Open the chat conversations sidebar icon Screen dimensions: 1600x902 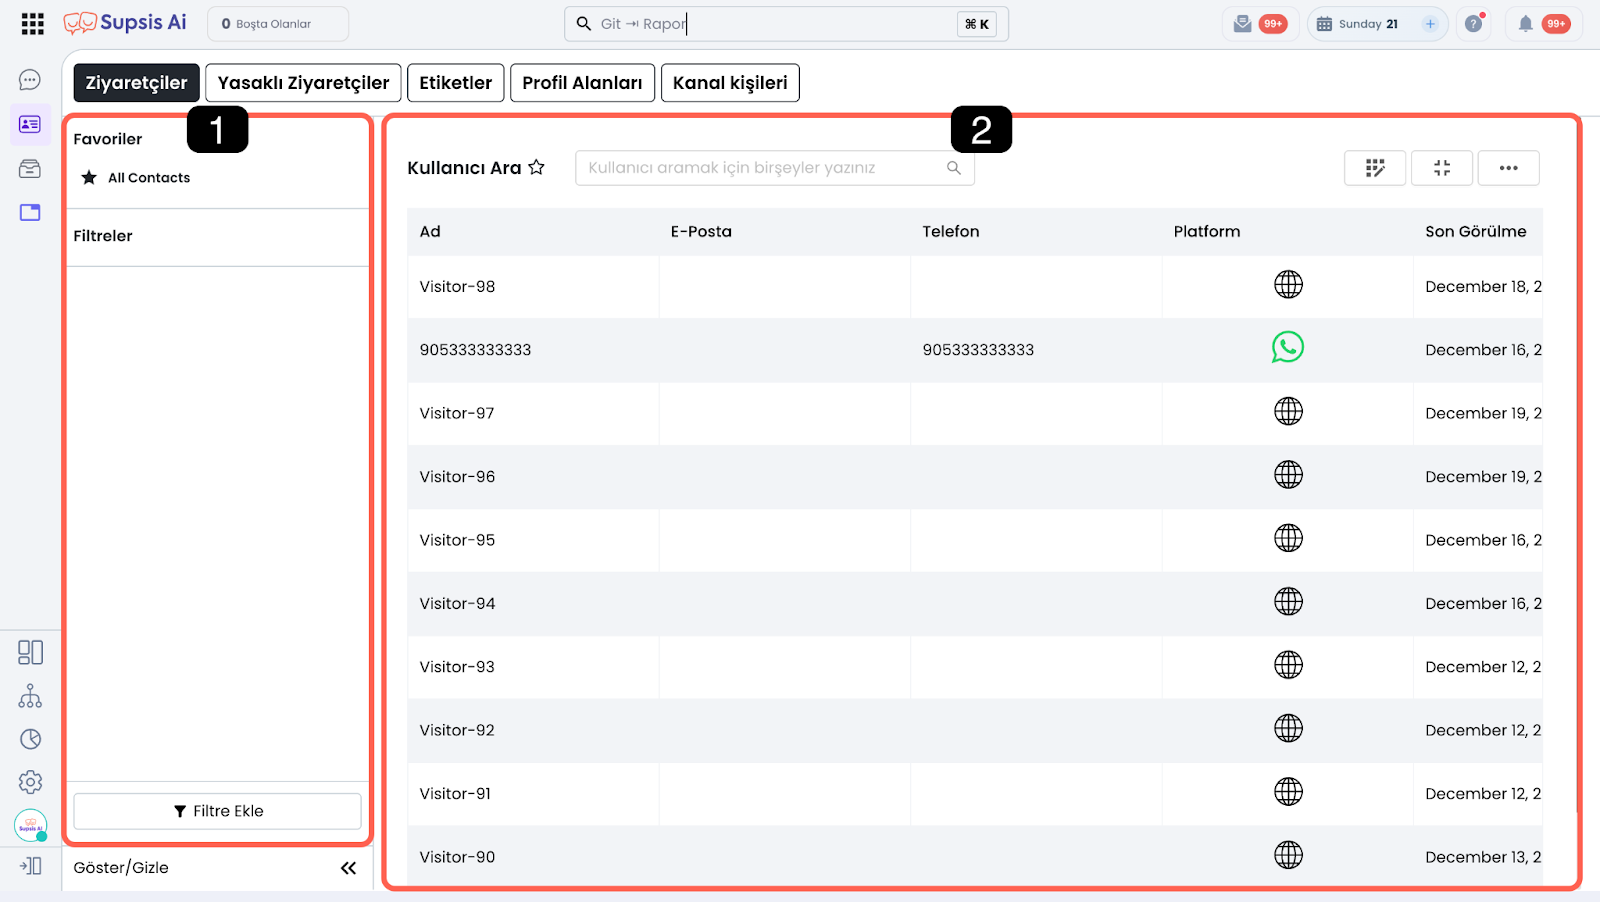[30, 80]
